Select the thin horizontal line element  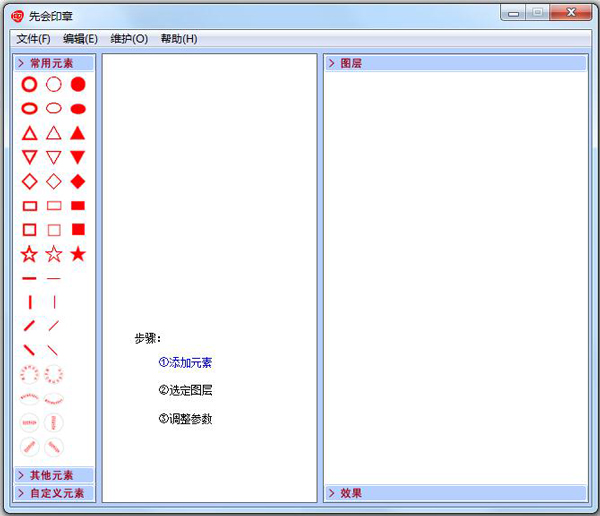(x=54, y=278)
